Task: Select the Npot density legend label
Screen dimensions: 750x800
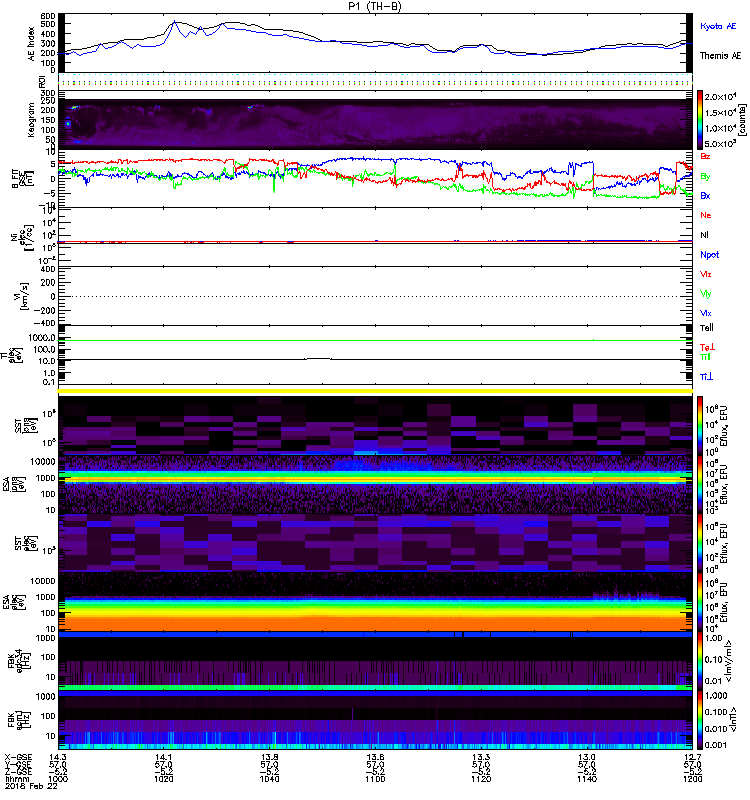Action: pos(709,255)
